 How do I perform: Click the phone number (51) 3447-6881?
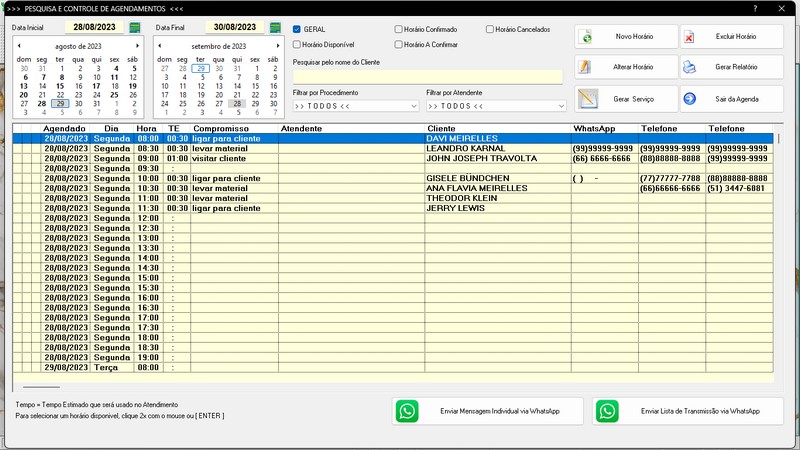[x=736, y=188]
